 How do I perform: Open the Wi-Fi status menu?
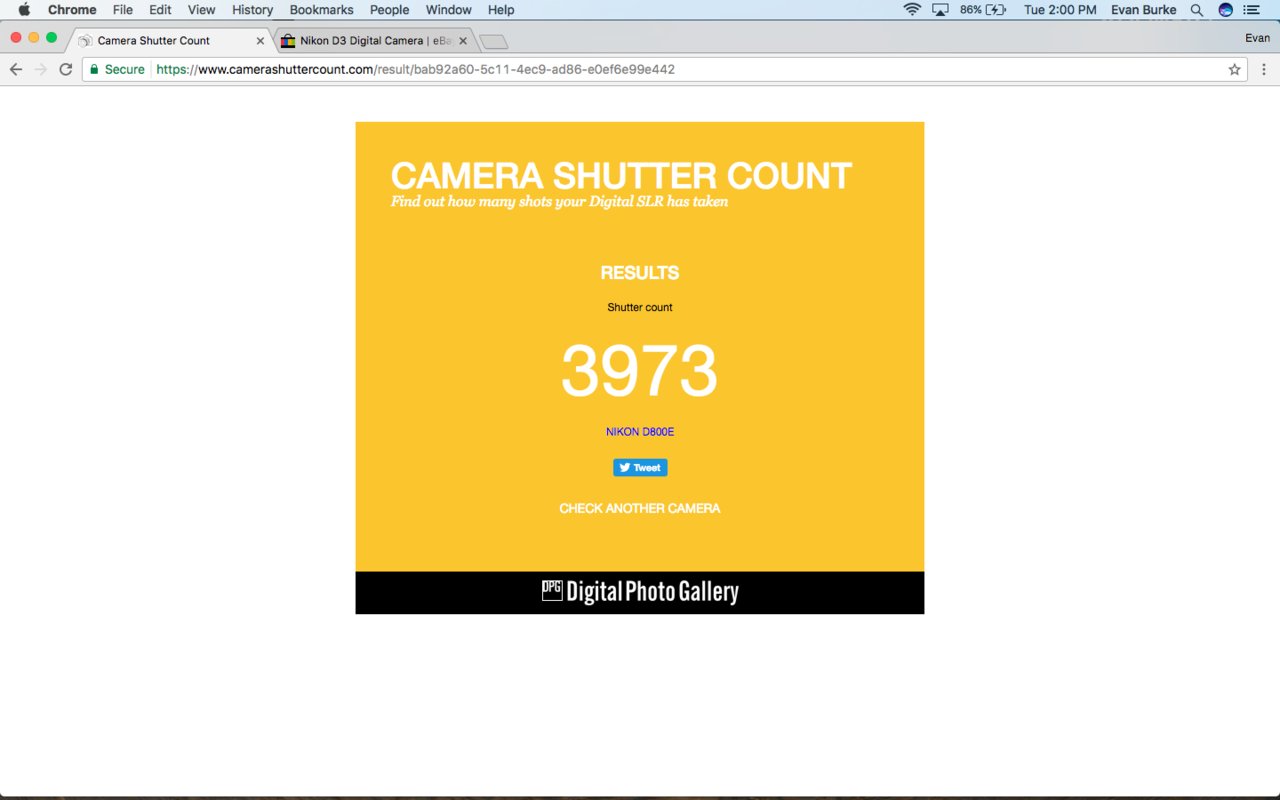click(x=912, y=10)
